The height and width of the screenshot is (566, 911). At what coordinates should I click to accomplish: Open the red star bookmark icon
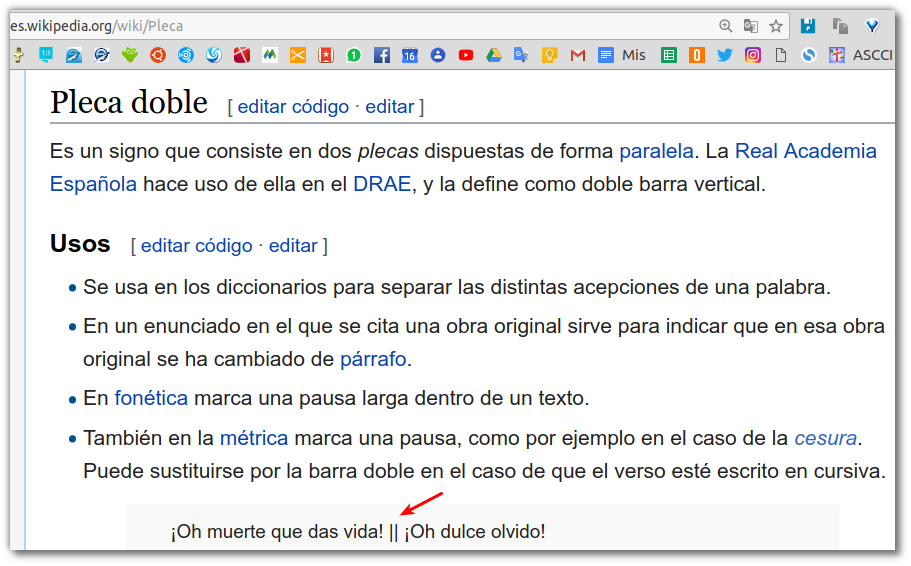tap(325, 55)
